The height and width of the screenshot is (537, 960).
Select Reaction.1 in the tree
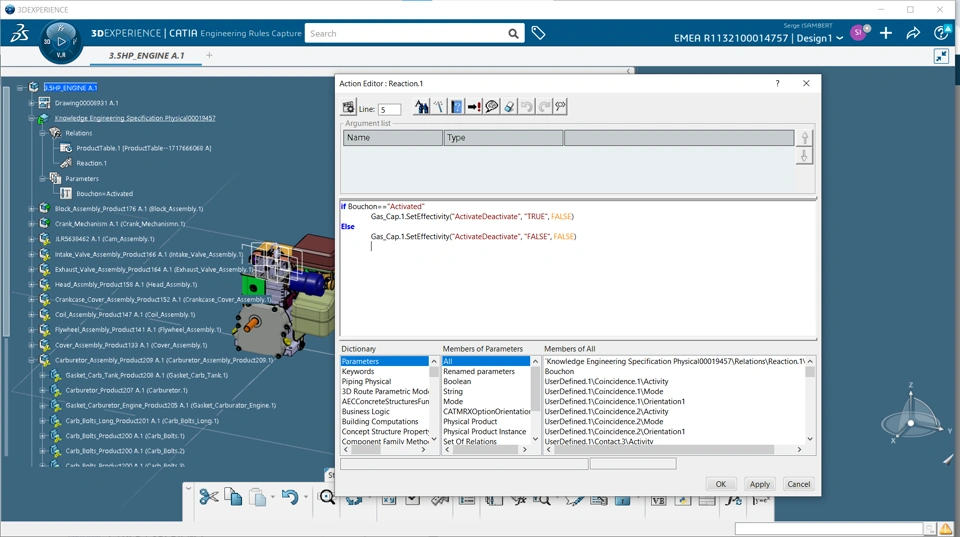pos(91,163)
